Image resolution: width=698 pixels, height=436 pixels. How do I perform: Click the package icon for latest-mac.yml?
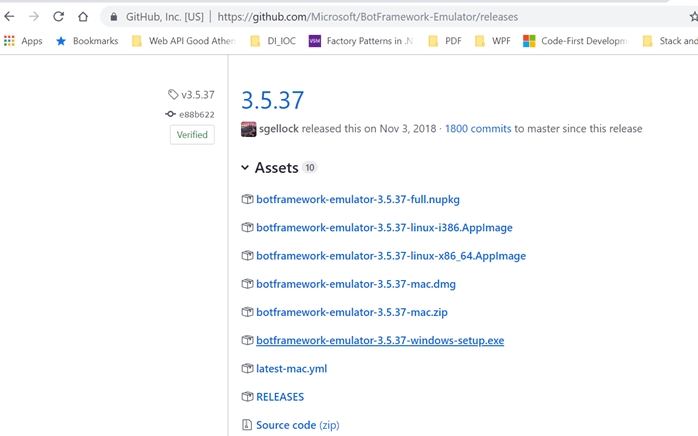247,368
